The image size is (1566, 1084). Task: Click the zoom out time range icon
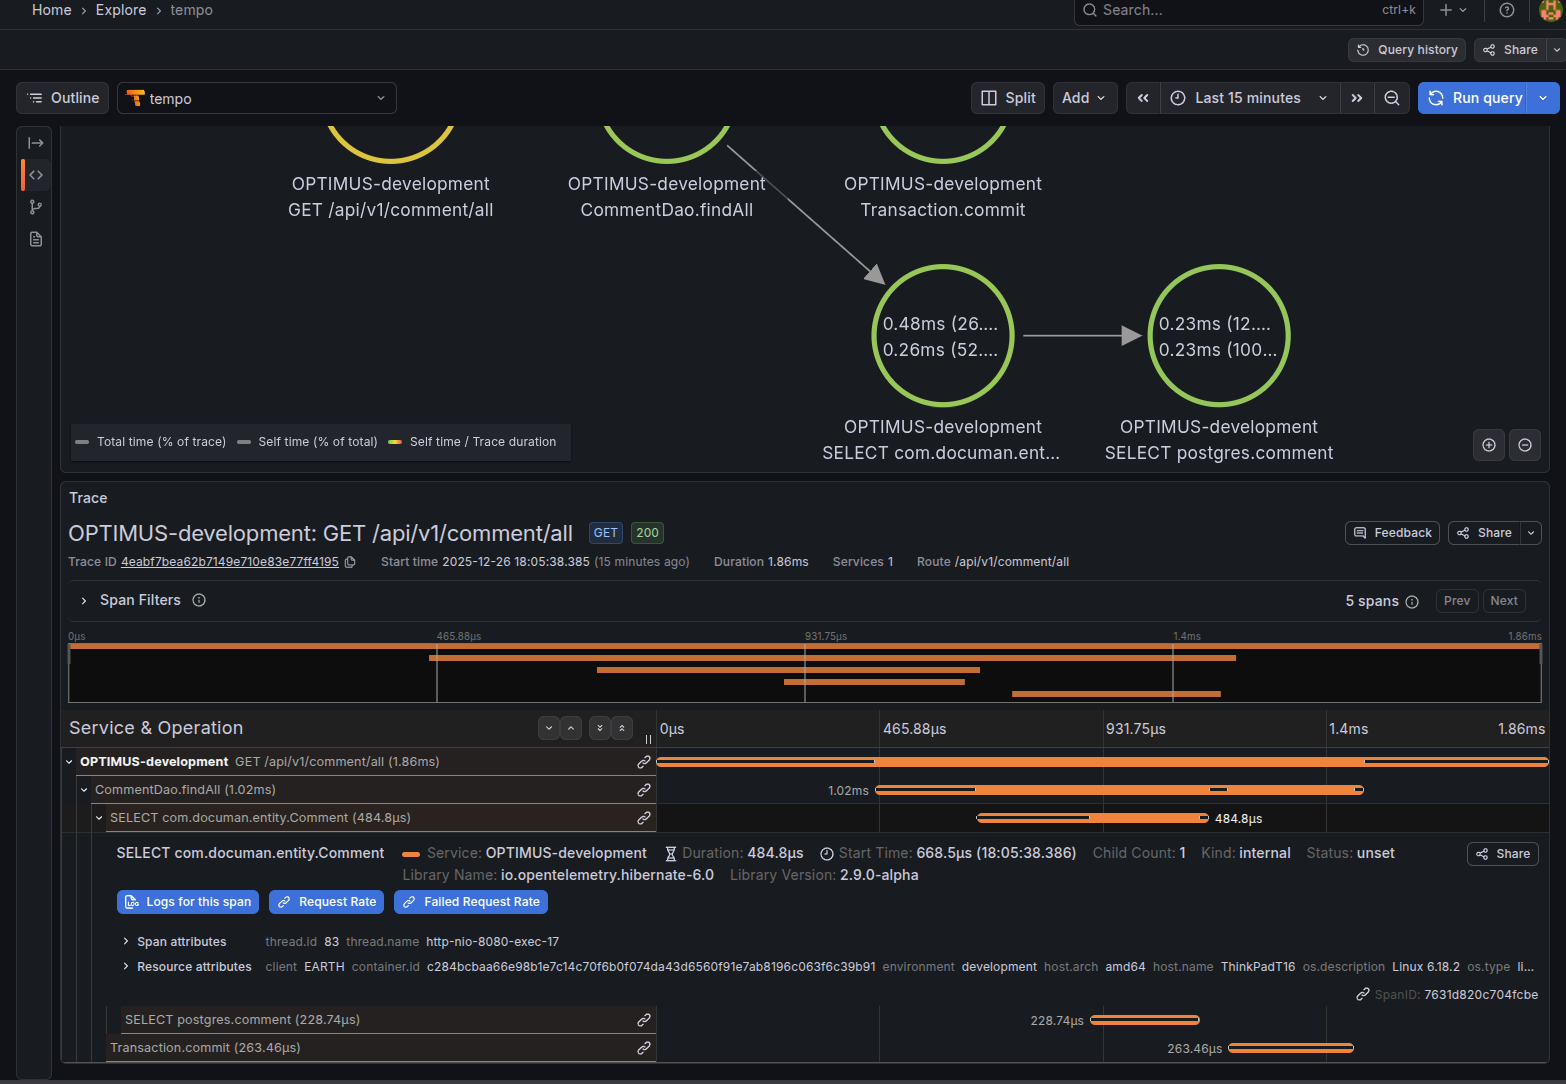1391,98
